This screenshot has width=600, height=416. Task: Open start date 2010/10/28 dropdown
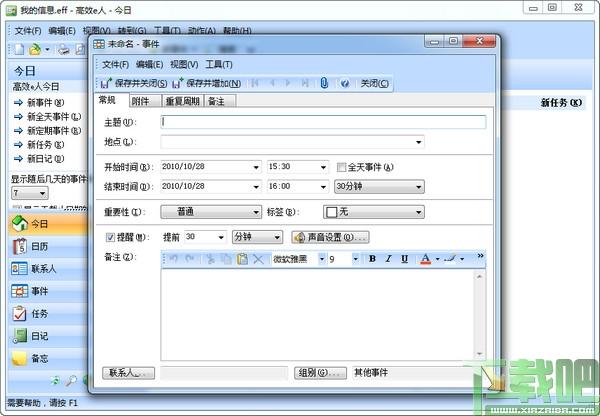click(x=256, y=167)
